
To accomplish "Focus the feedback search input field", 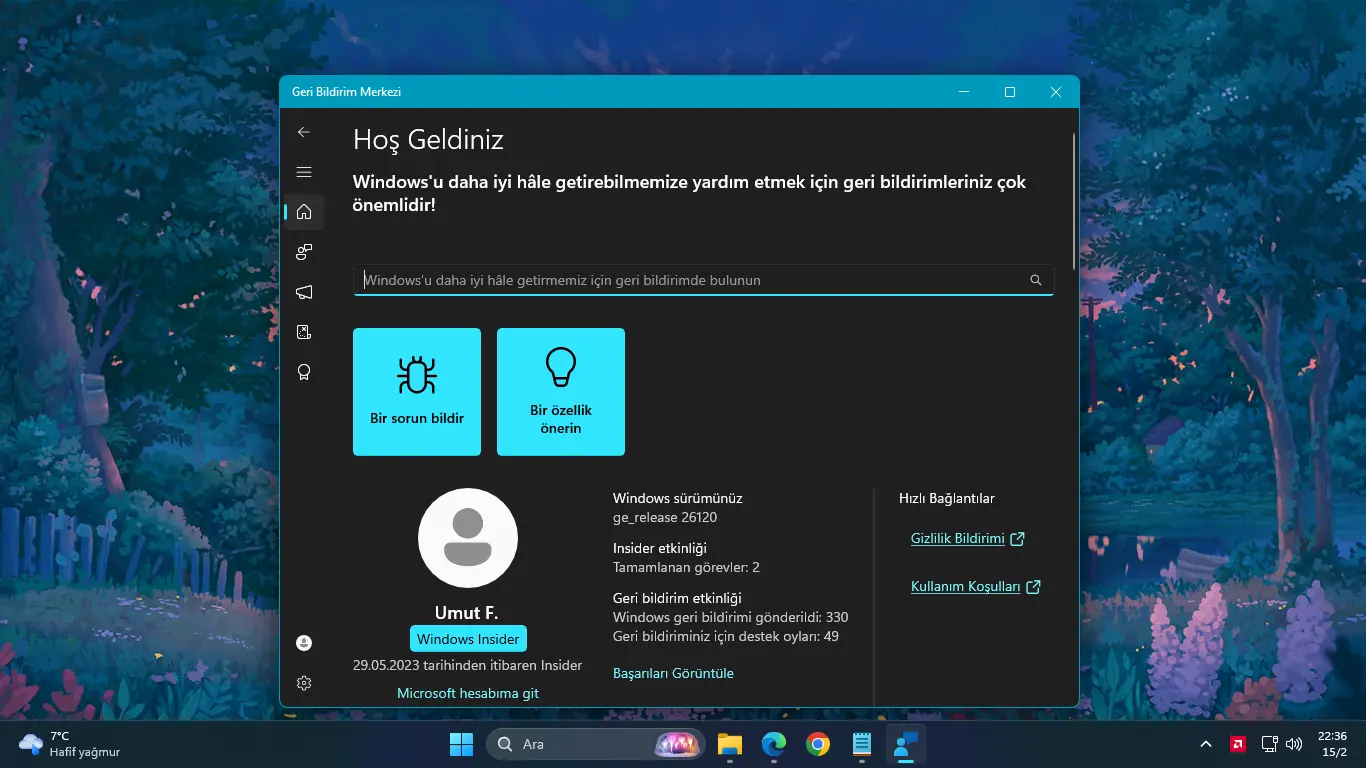I will 690,280.
